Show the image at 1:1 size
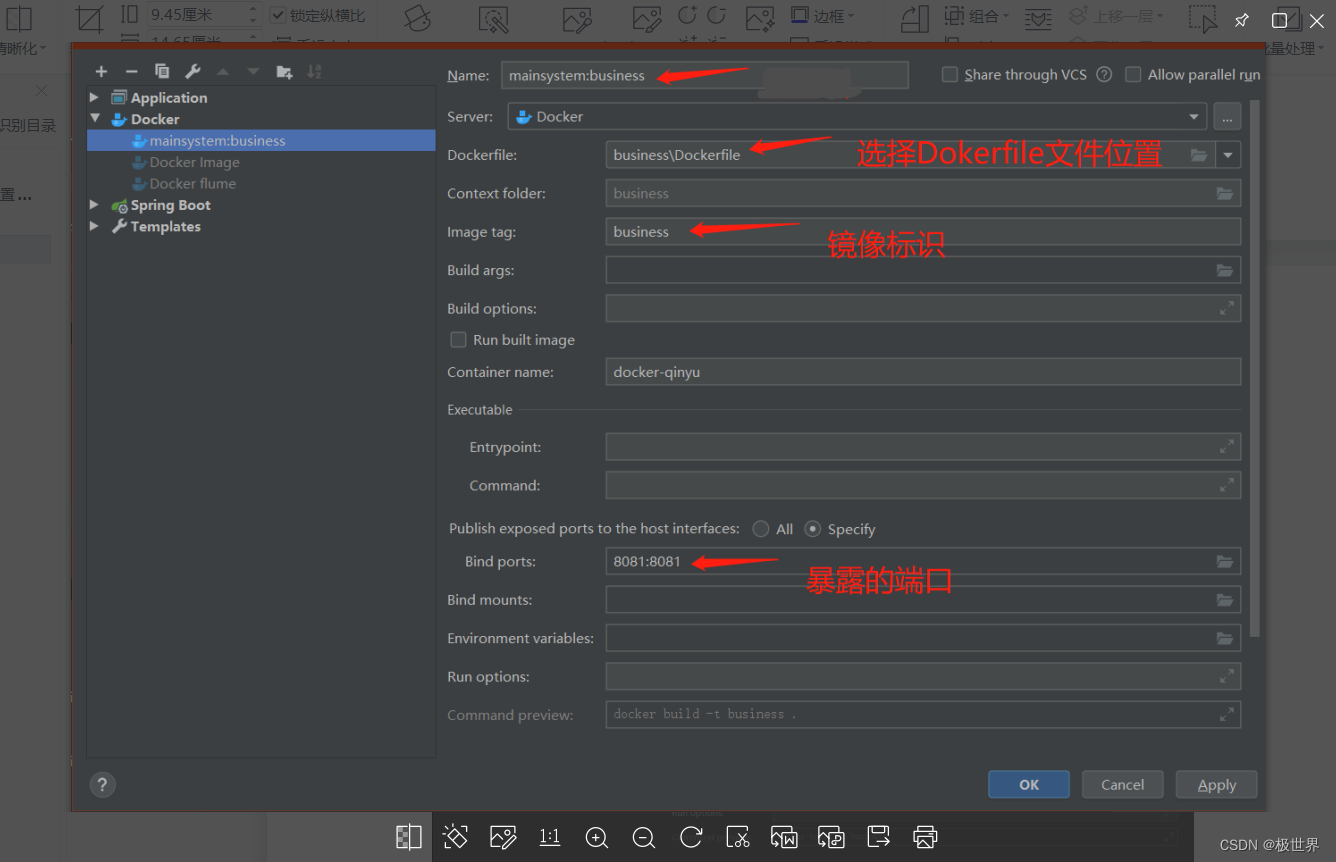Image resolution: width=1336 pixels, height=862 pixels. pyautogui.click(x=550, y=837)
